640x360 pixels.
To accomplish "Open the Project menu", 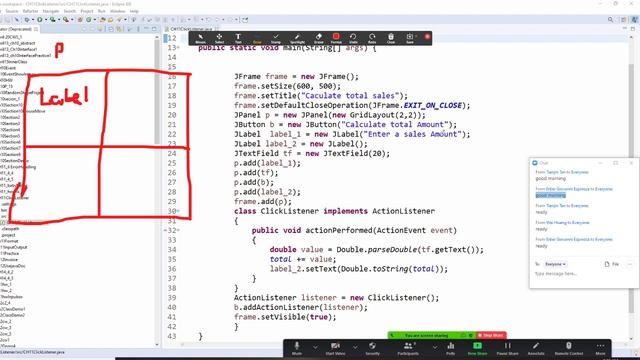I will [87, 11].
